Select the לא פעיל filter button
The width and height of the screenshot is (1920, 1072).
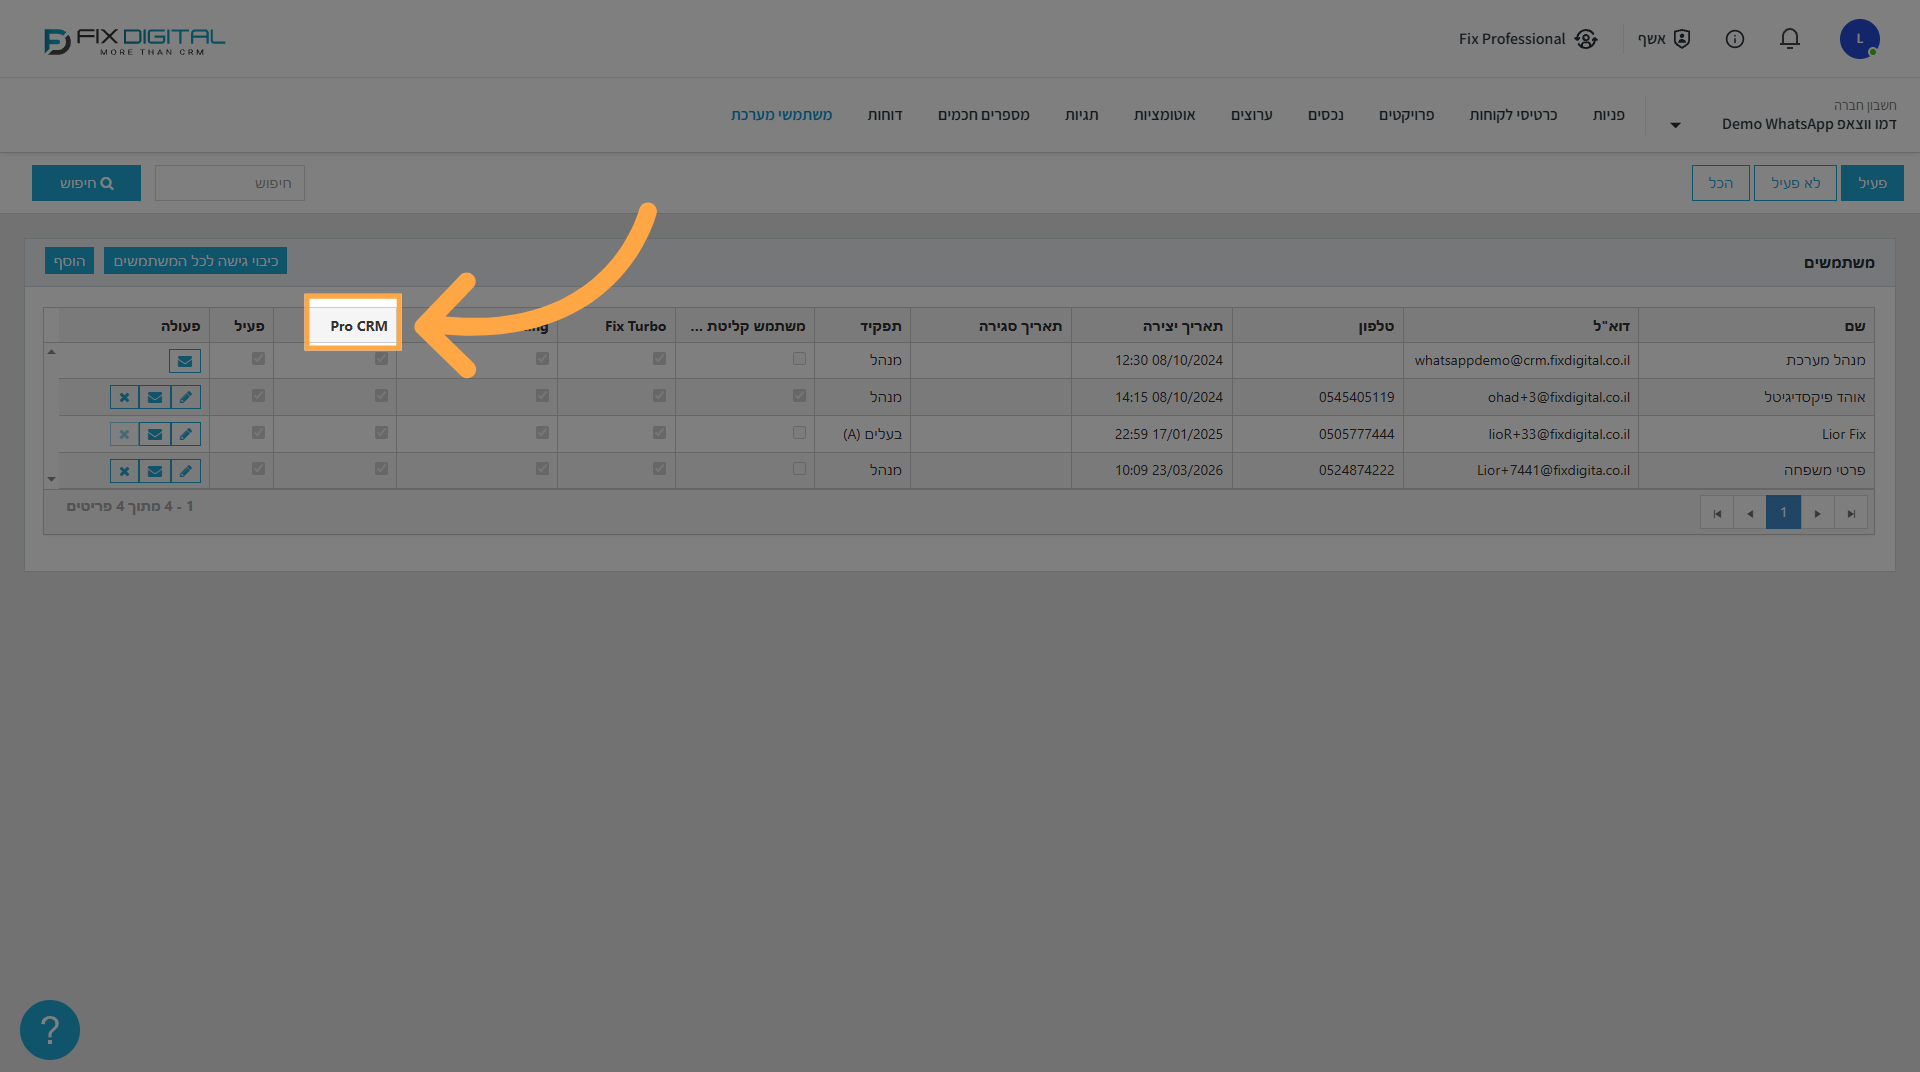pos(1795,183)
